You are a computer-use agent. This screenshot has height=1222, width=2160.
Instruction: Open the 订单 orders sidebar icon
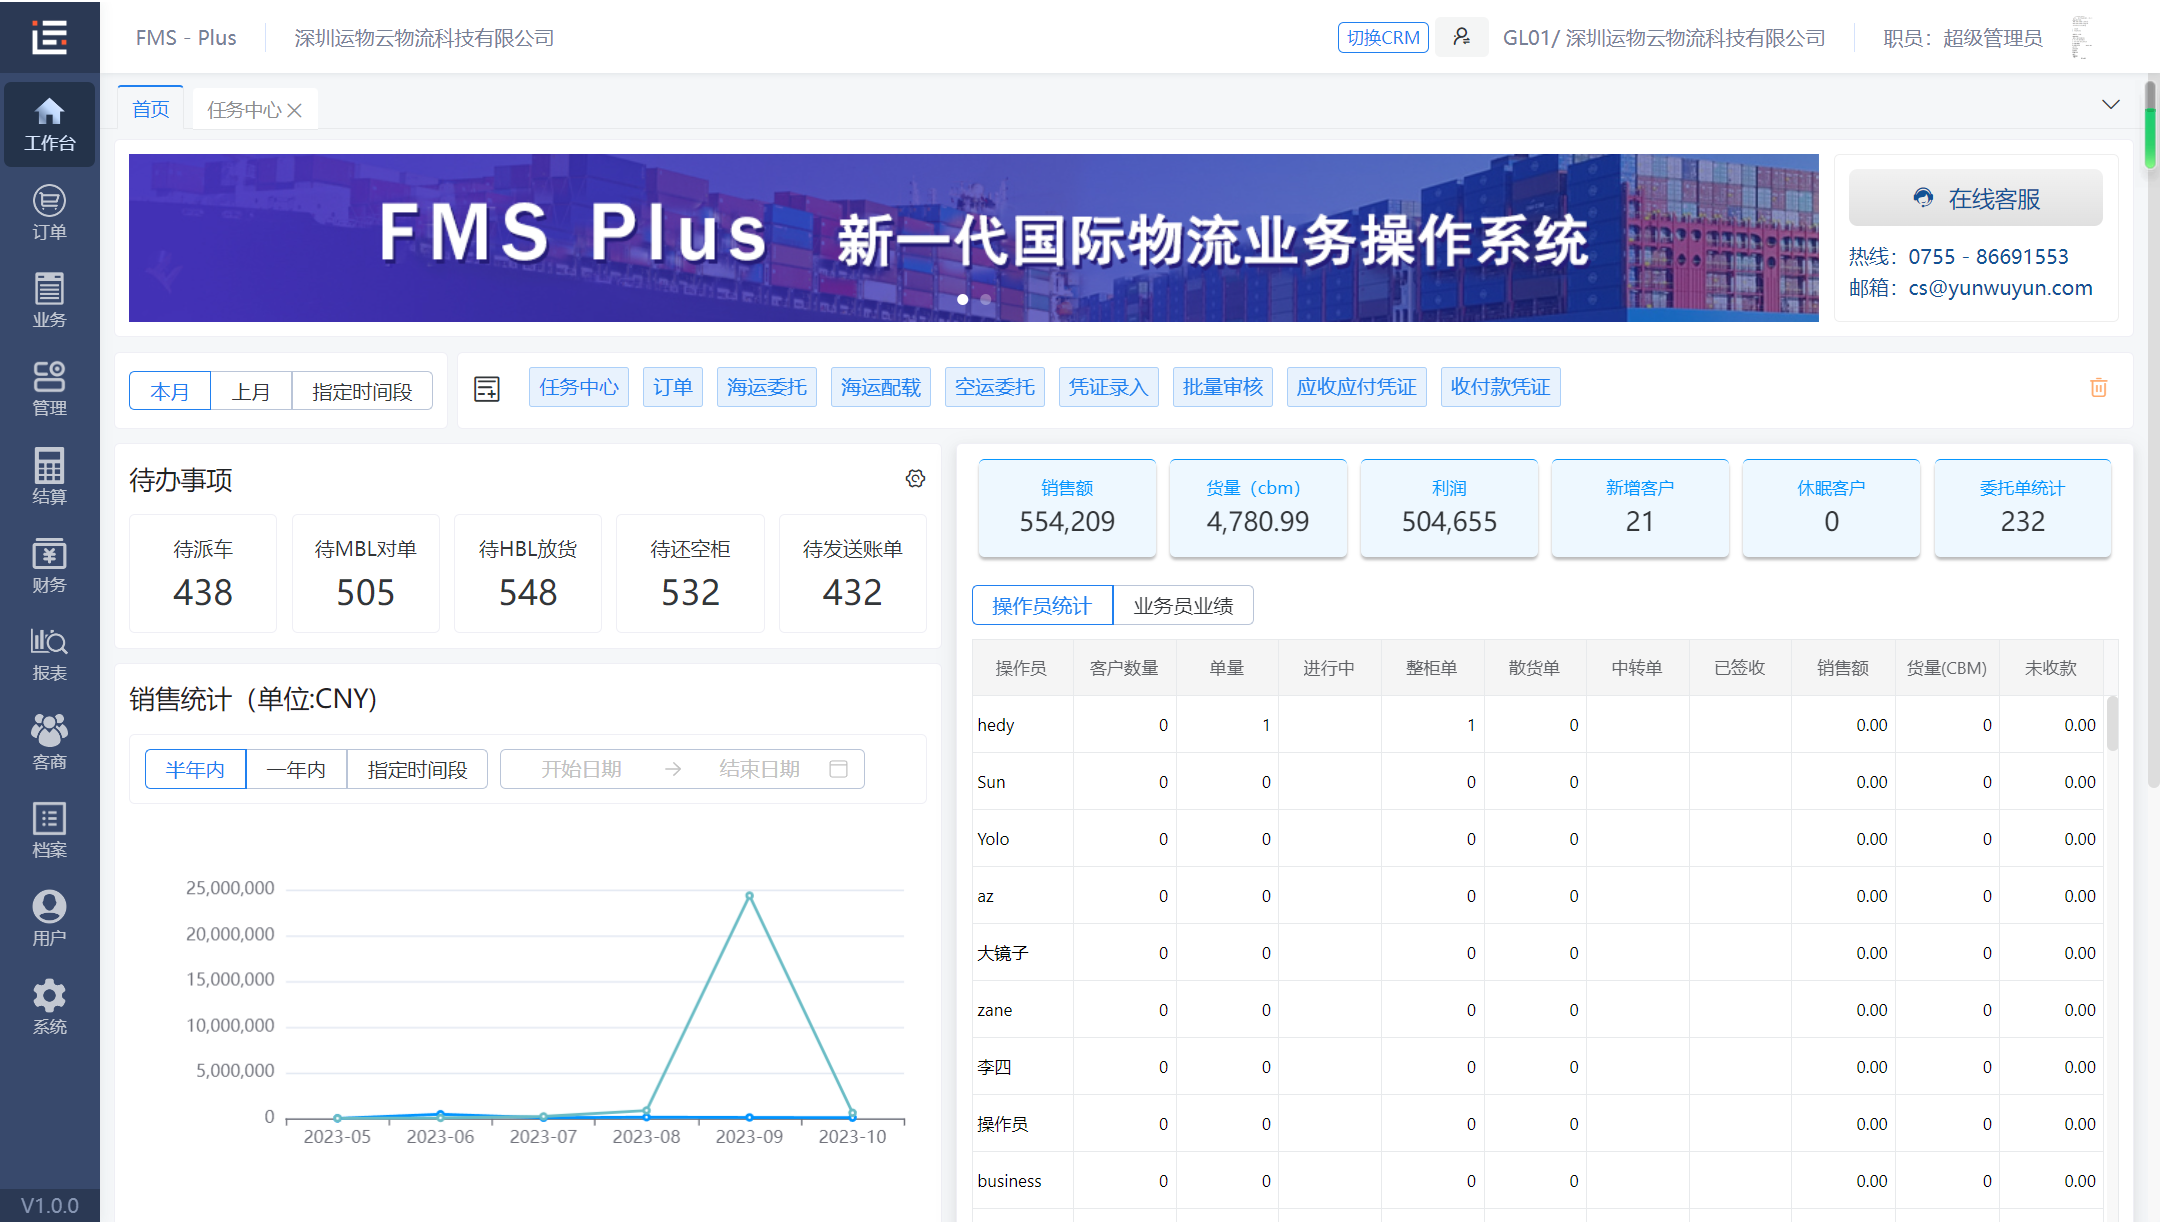(x=49, y=213)
